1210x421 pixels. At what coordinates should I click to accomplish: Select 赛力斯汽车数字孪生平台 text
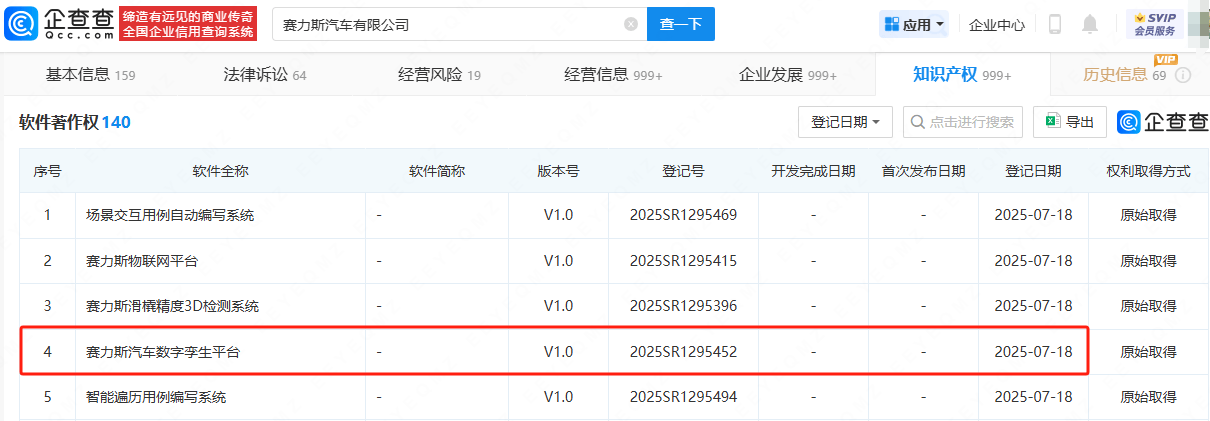pos(163,351)
